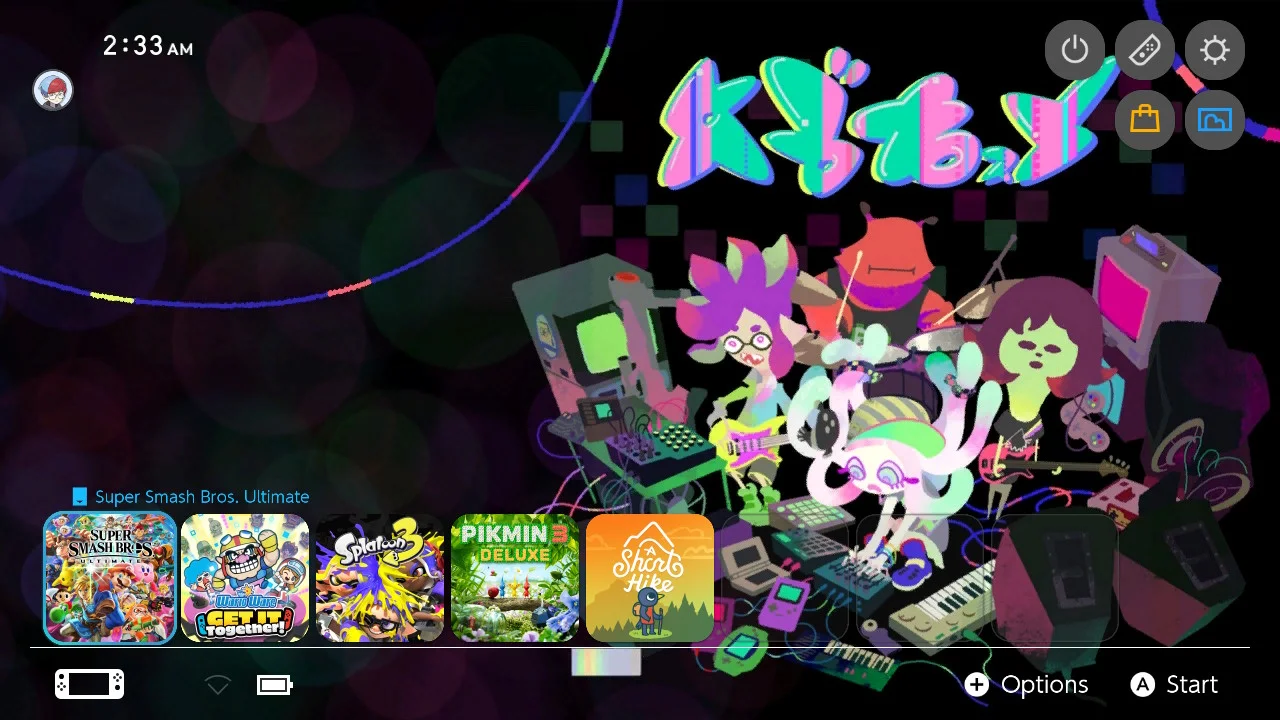This screenshot has height=720, width=1280.
Task: Click the 2:33 AM clock
Action: pyautogui.click(x=148, y=45)
